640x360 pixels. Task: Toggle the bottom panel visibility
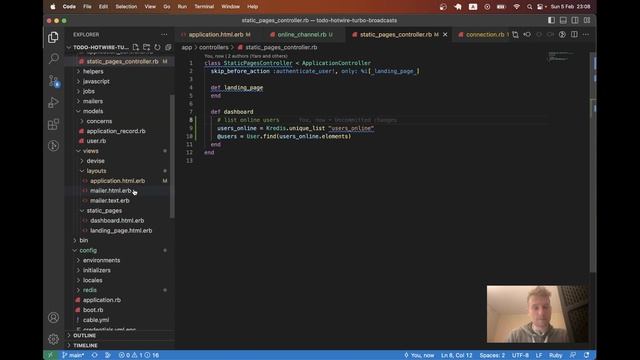563,20
